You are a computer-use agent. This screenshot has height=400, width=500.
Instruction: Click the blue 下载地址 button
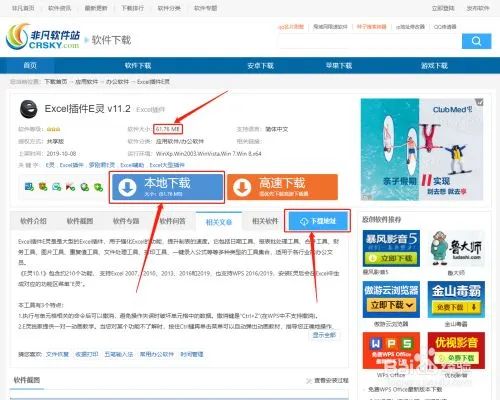[x=318, y=221]
